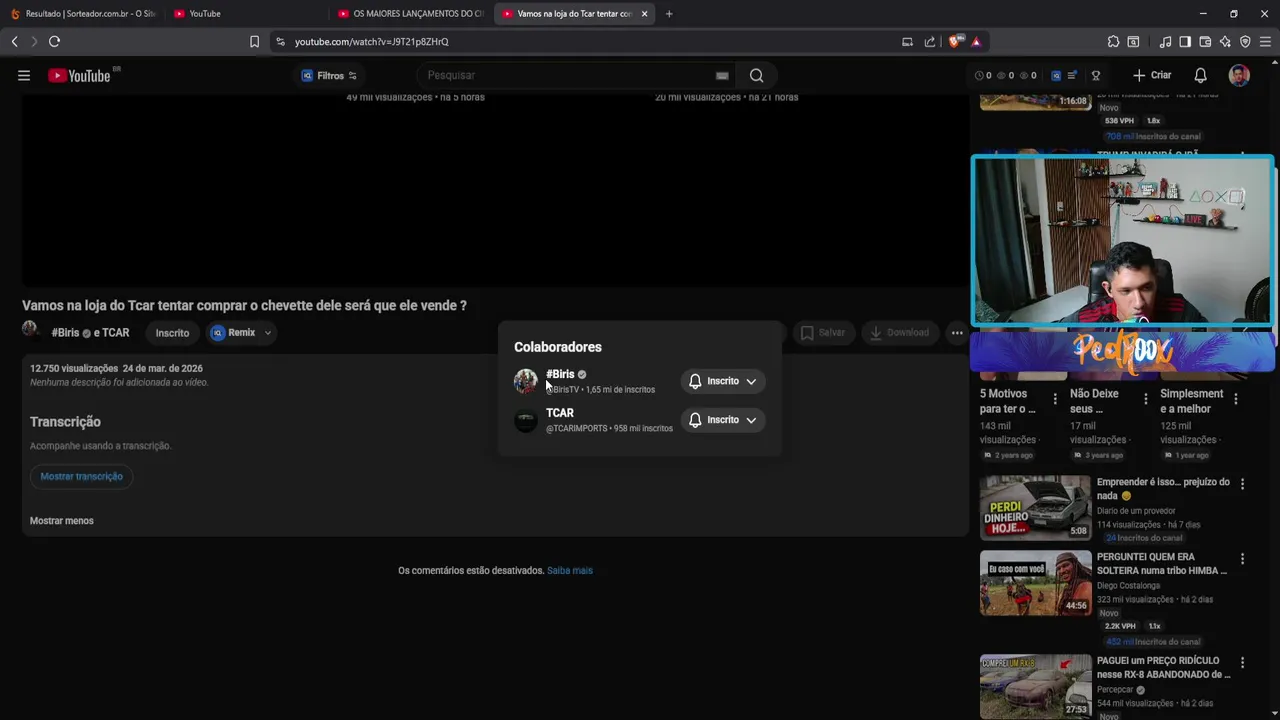Click the magnifier search button
This screenshot has width=1280, height=720.
(756, 75)
